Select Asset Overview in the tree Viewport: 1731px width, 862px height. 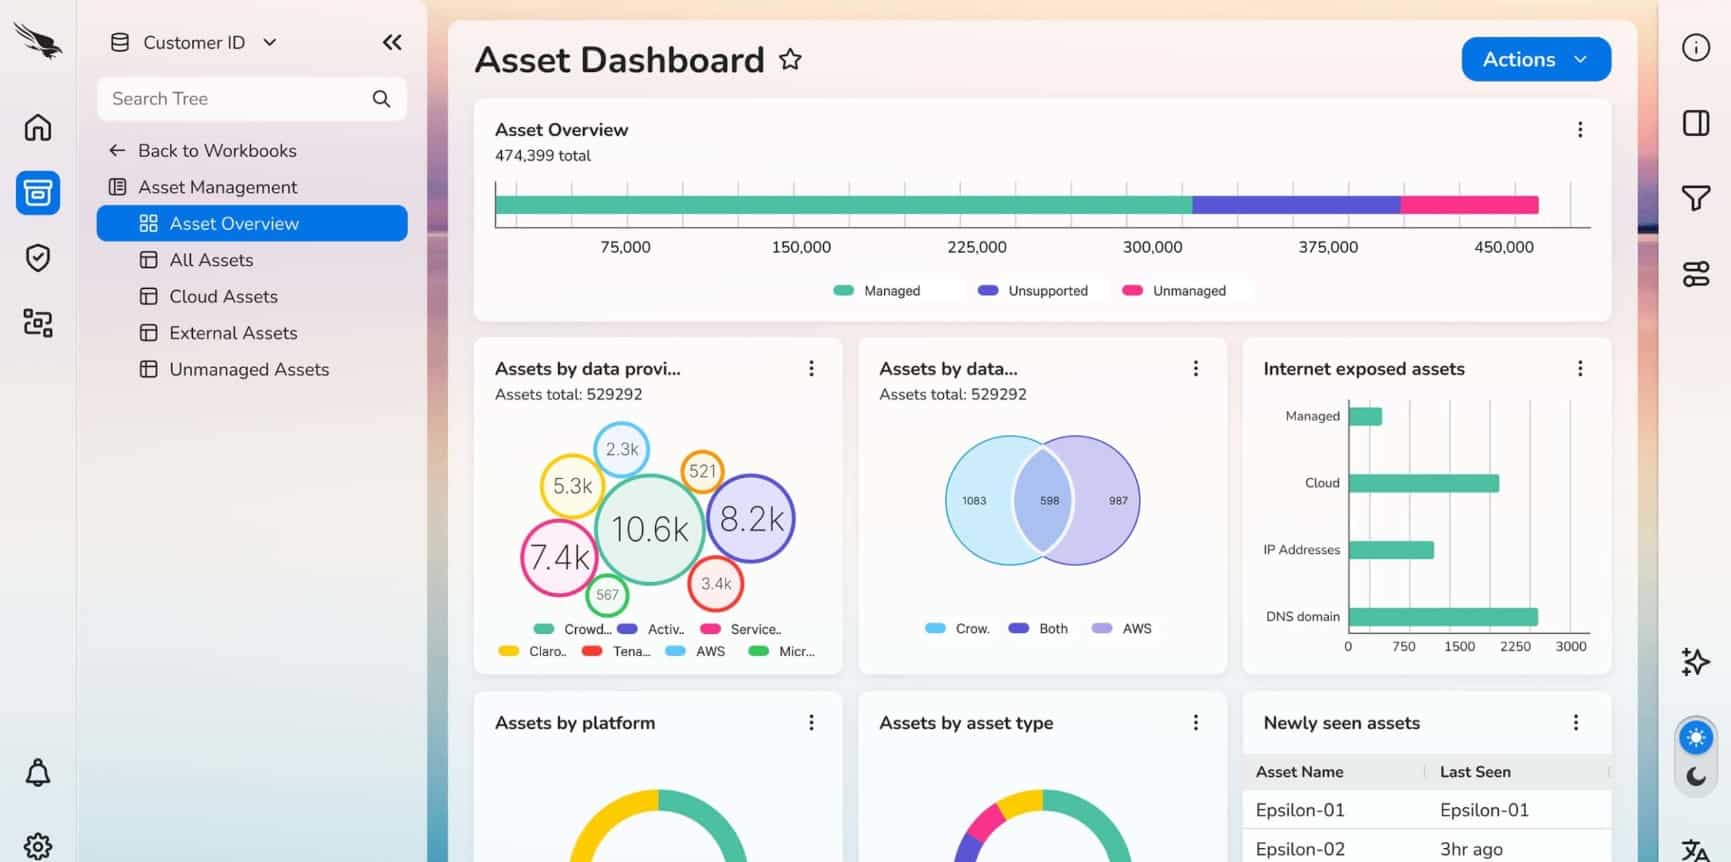tap(252, 223)
